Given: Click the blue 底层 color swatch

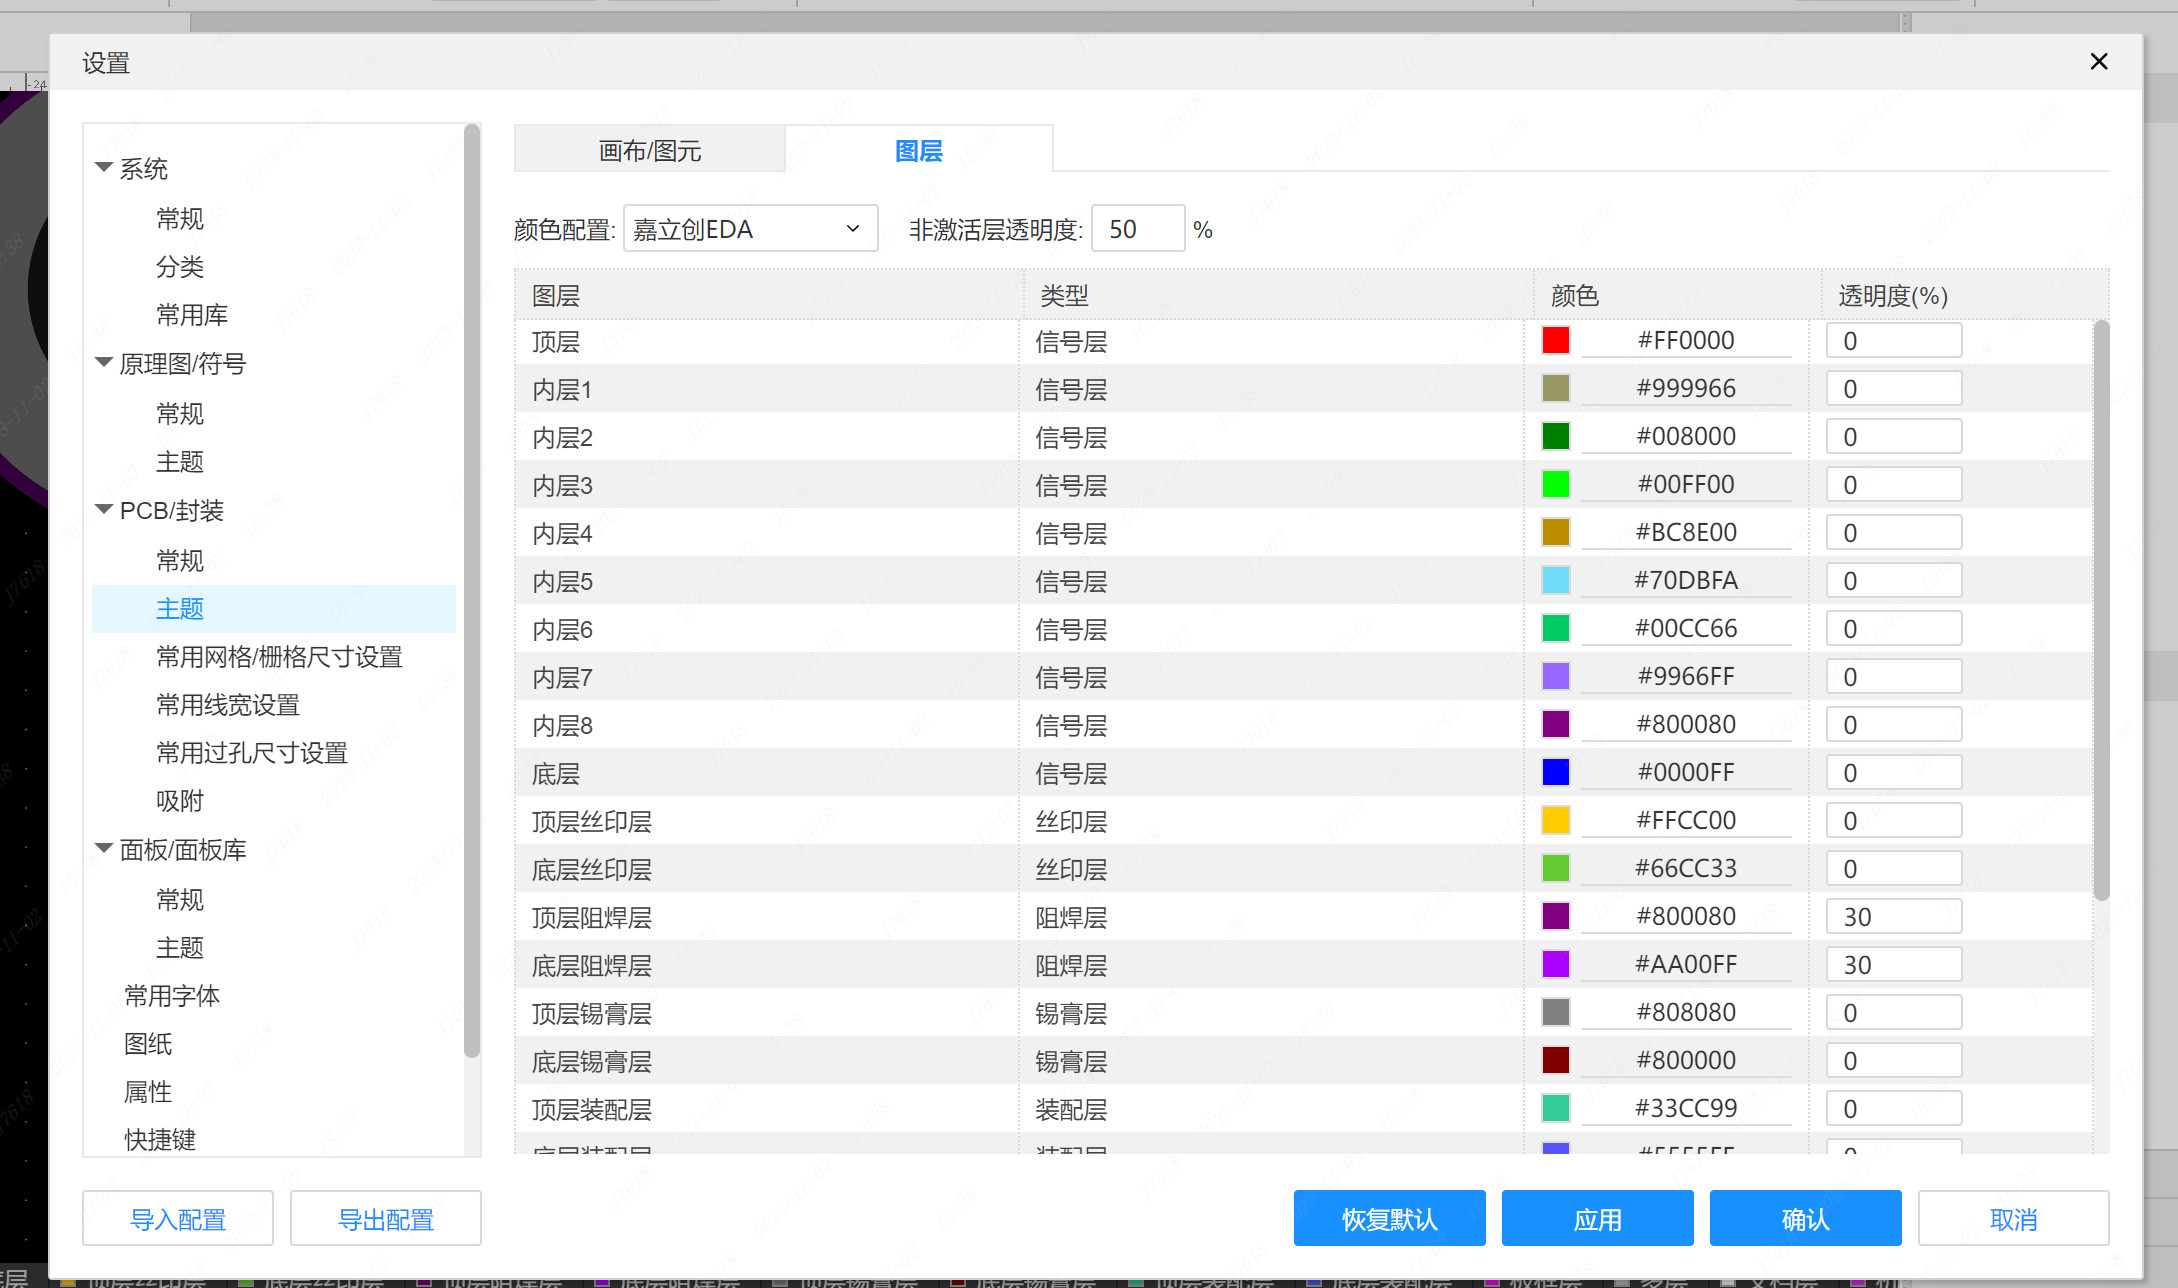Looking at the screenshot, I should point(1556,772).
